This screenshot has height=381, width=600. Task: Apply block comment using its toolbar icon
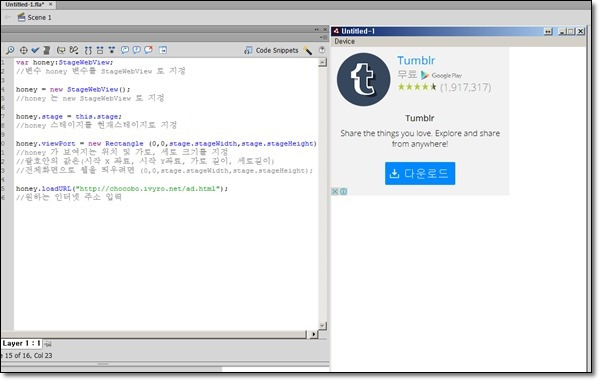pos(125,50)
